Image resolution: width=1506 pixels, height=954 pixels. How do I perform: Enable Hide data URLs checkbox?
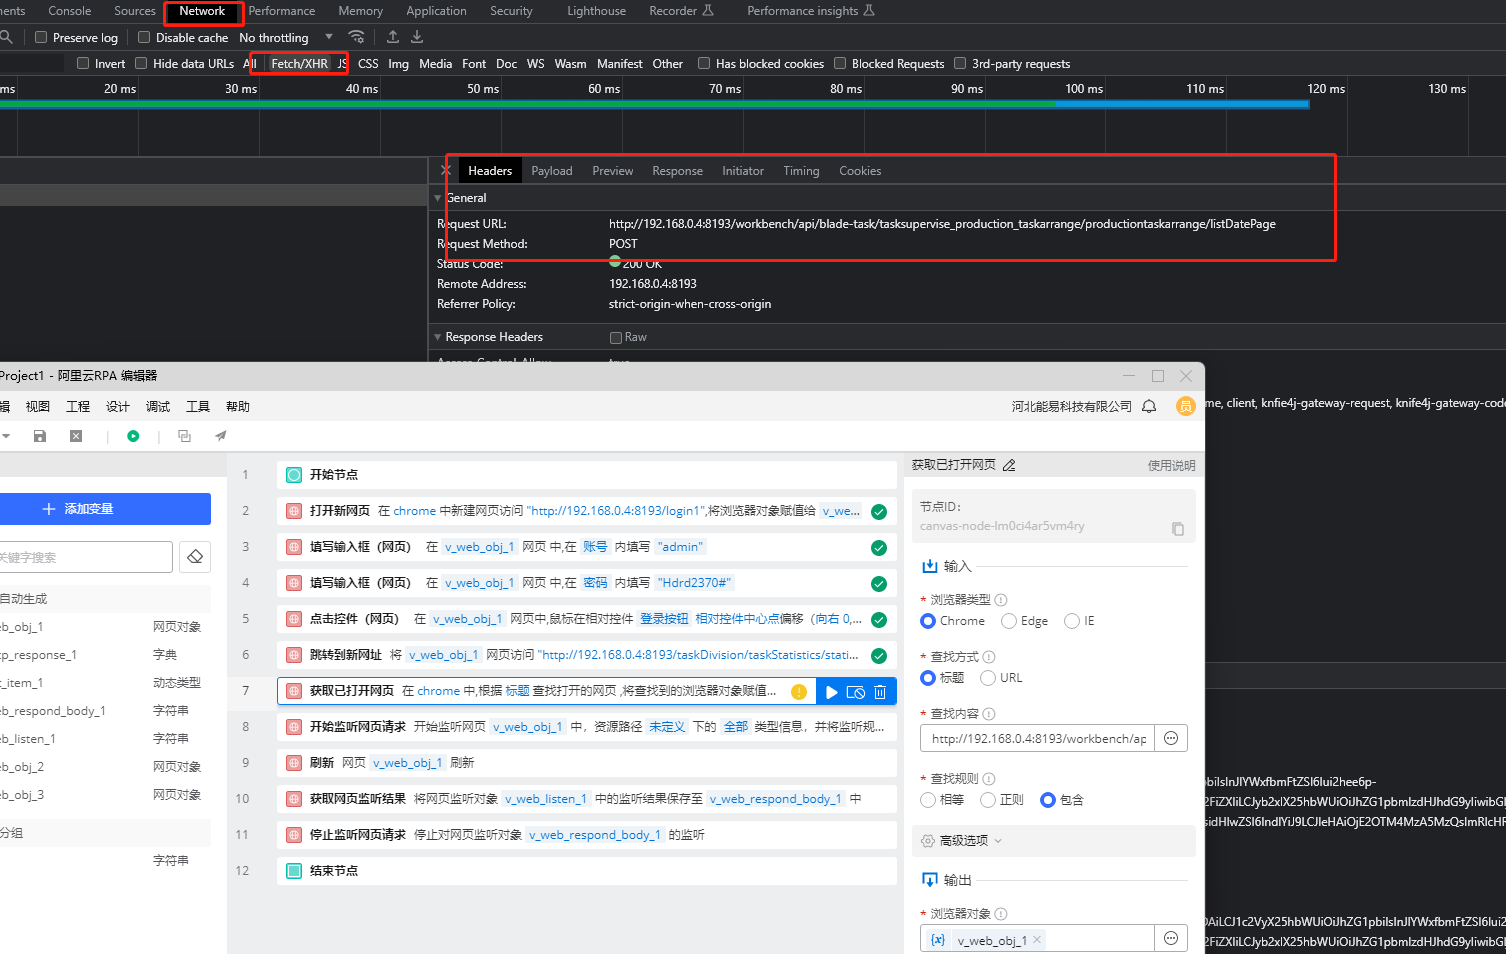coord(141,63)
